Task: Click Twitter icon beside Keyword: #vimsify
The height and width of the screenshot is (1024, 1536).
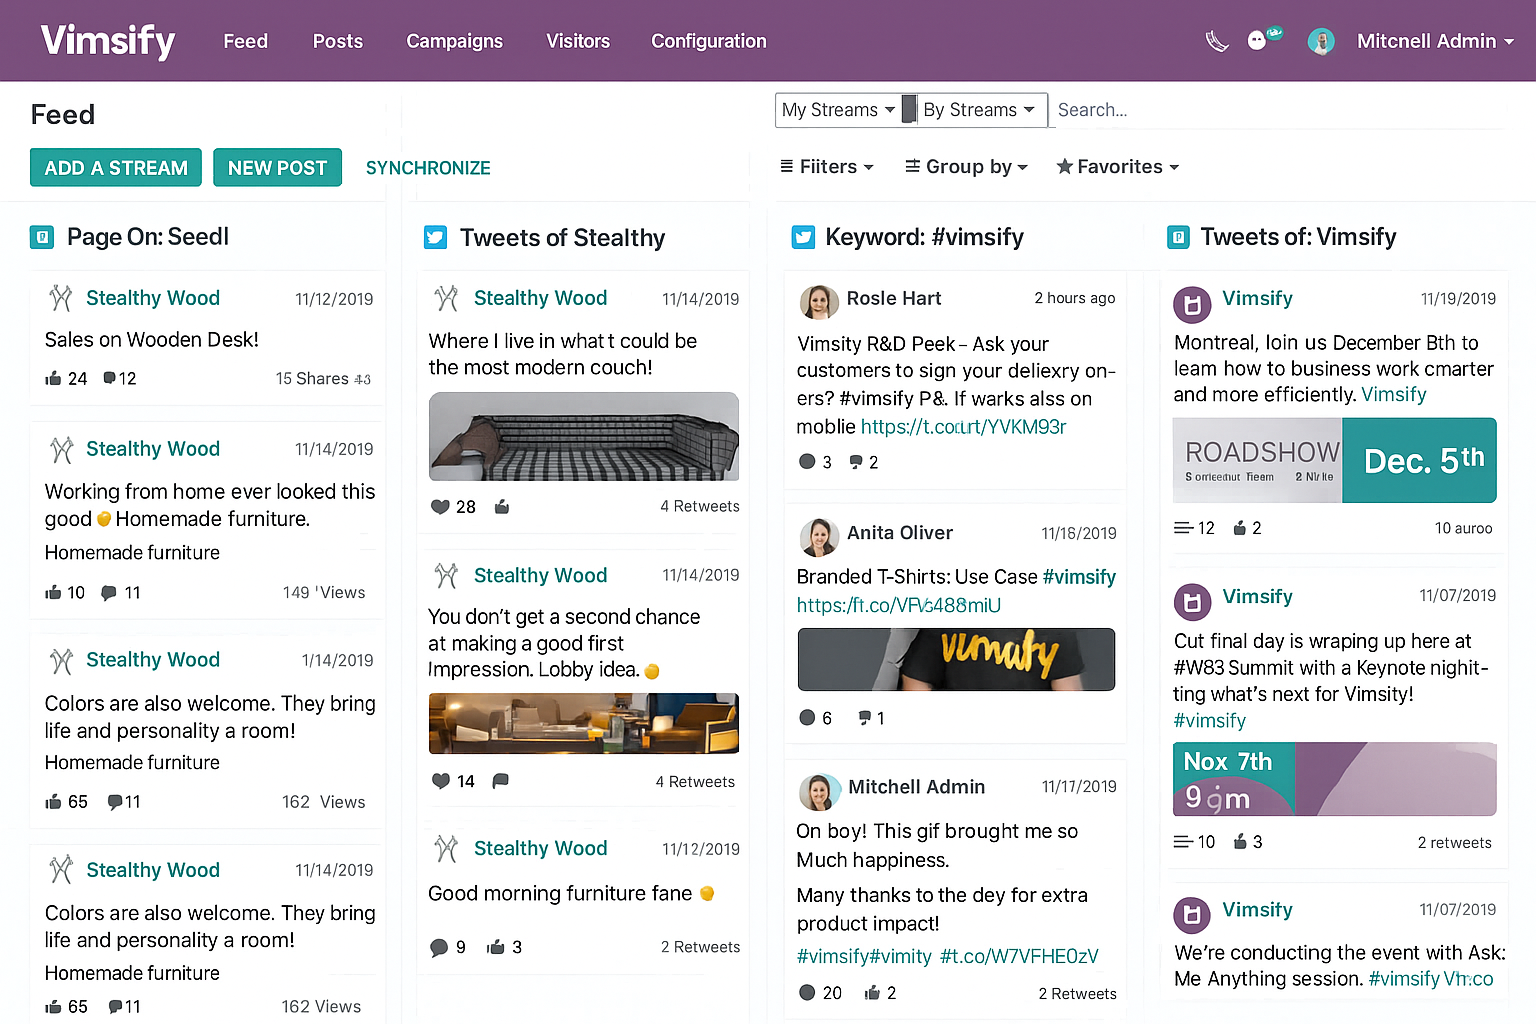Action: click(803, 237)
